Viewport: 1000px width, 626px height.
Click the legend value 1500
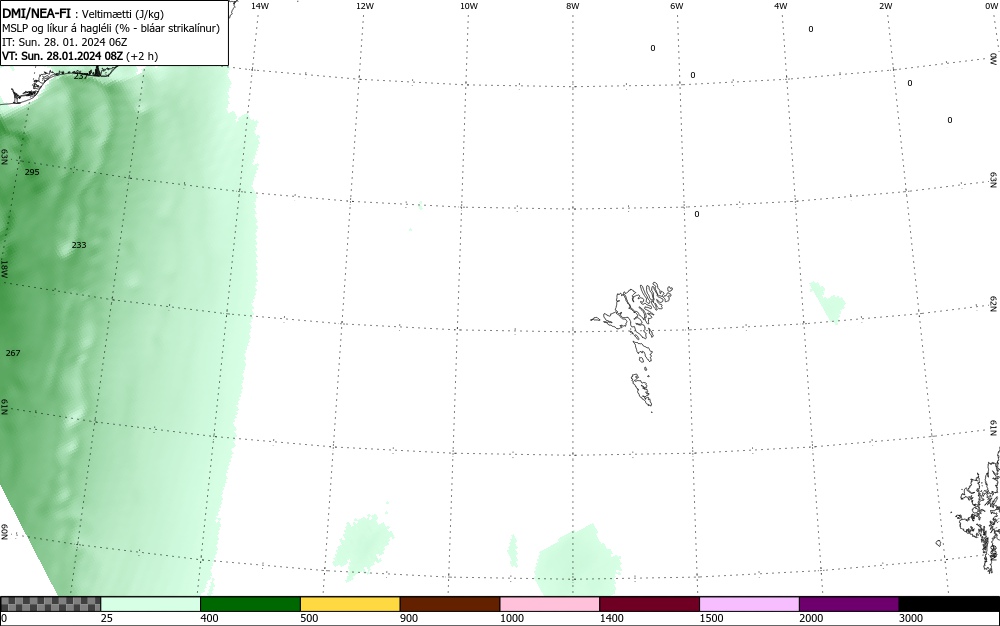point(711,618)
